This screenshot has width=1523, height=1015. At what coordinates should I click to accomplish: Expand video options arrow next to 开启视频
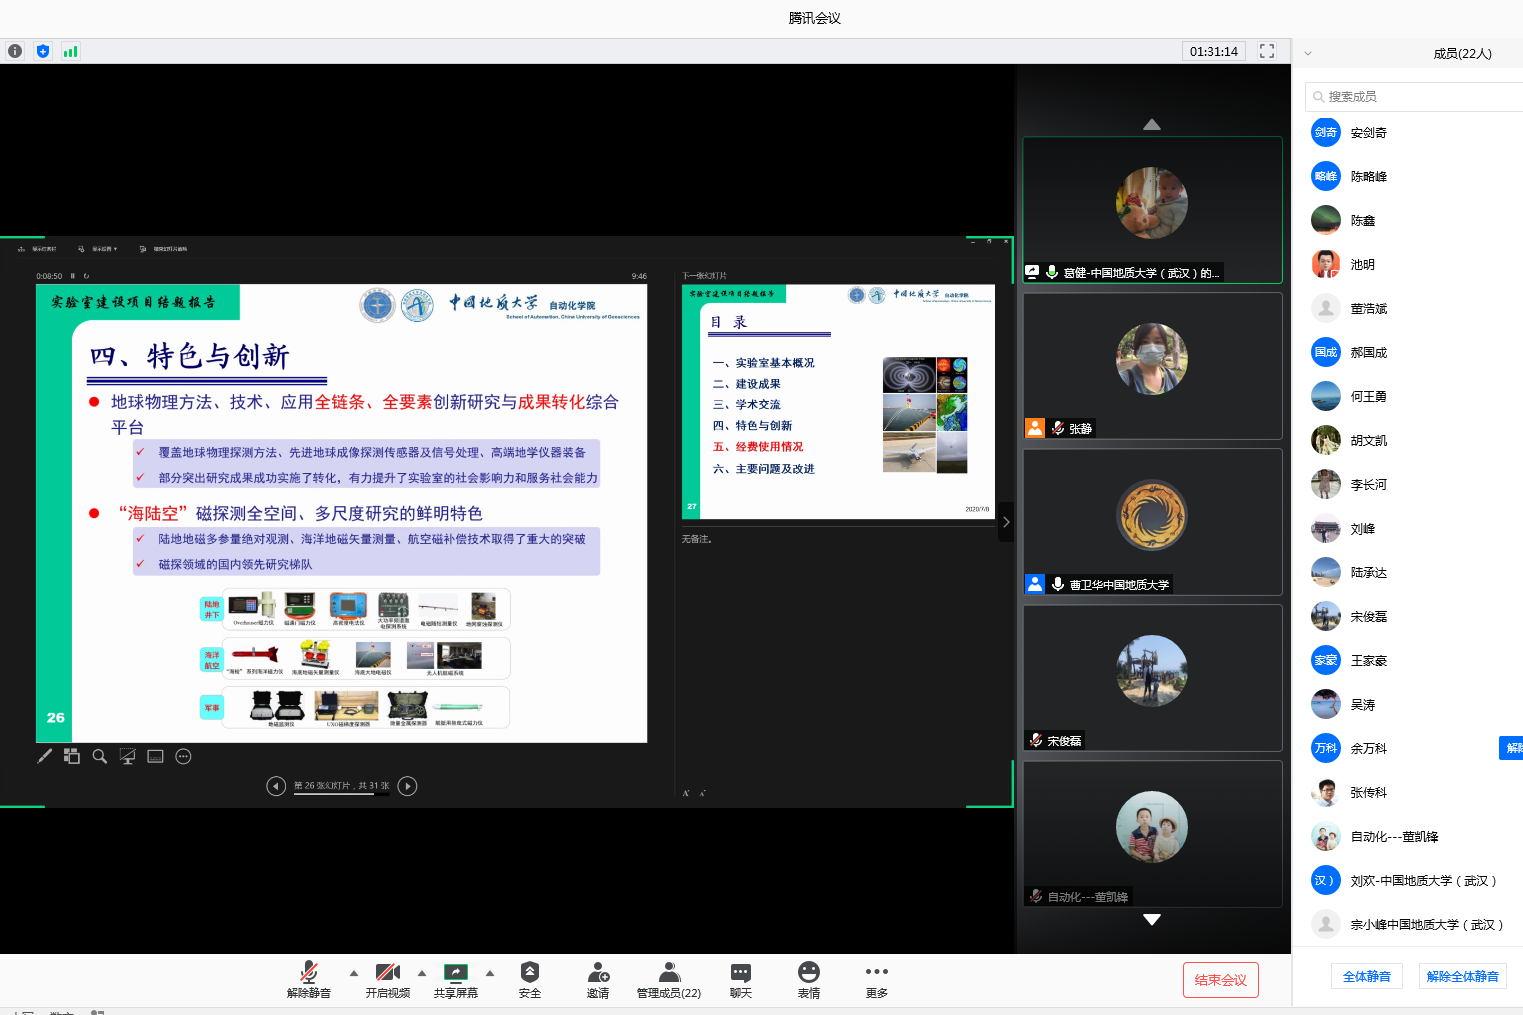(422, 972)
